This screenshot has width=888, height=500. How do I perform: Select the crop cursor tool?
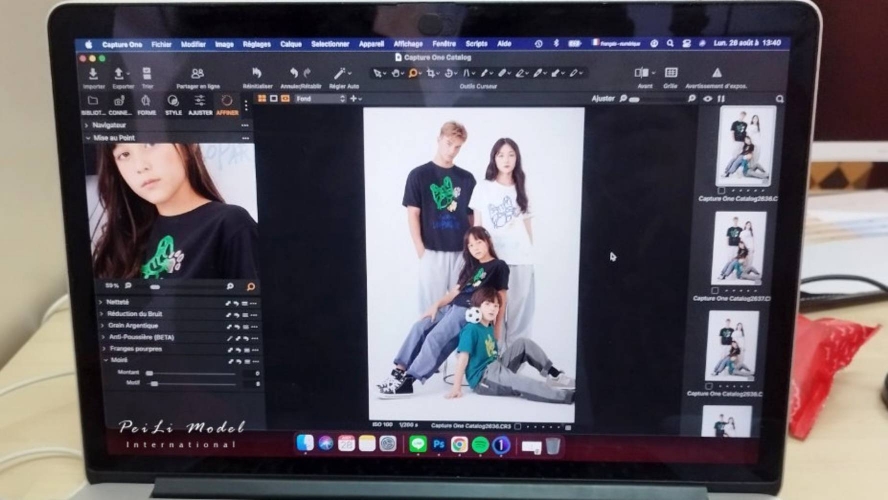pyautogui.click(x=431, y=73)
